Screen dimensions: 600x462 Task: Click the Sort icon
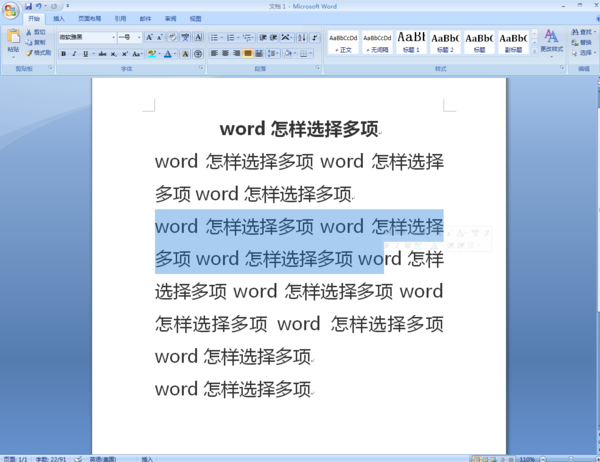[x=302, y=37]
